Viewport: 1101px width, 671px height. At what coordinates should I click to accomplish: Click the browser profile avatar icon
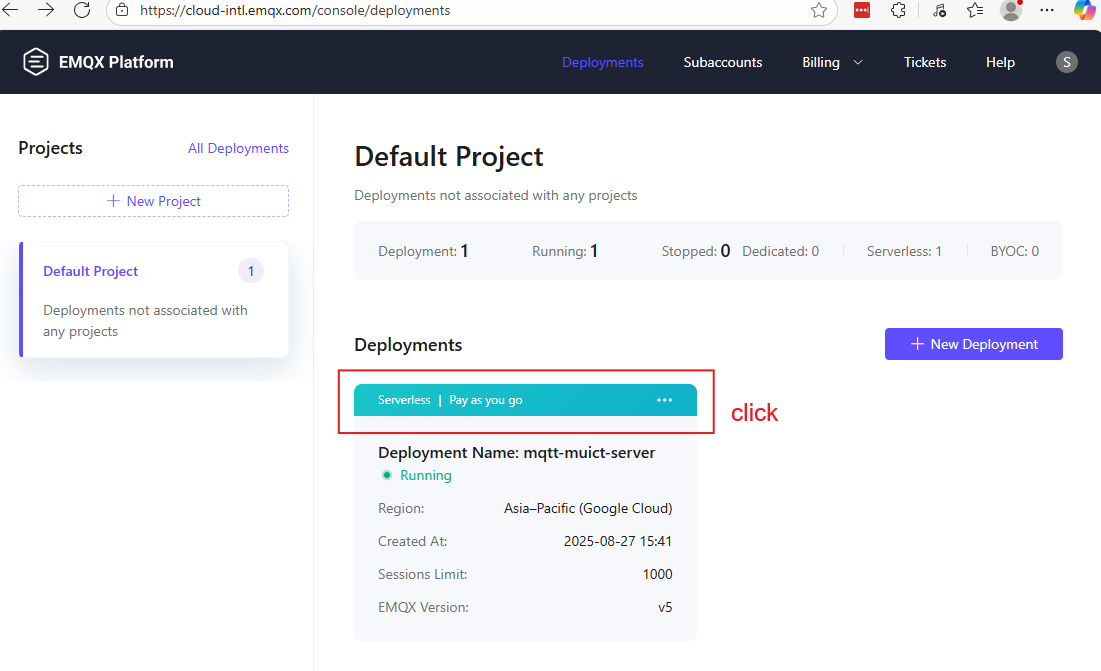coord(1011,11)
